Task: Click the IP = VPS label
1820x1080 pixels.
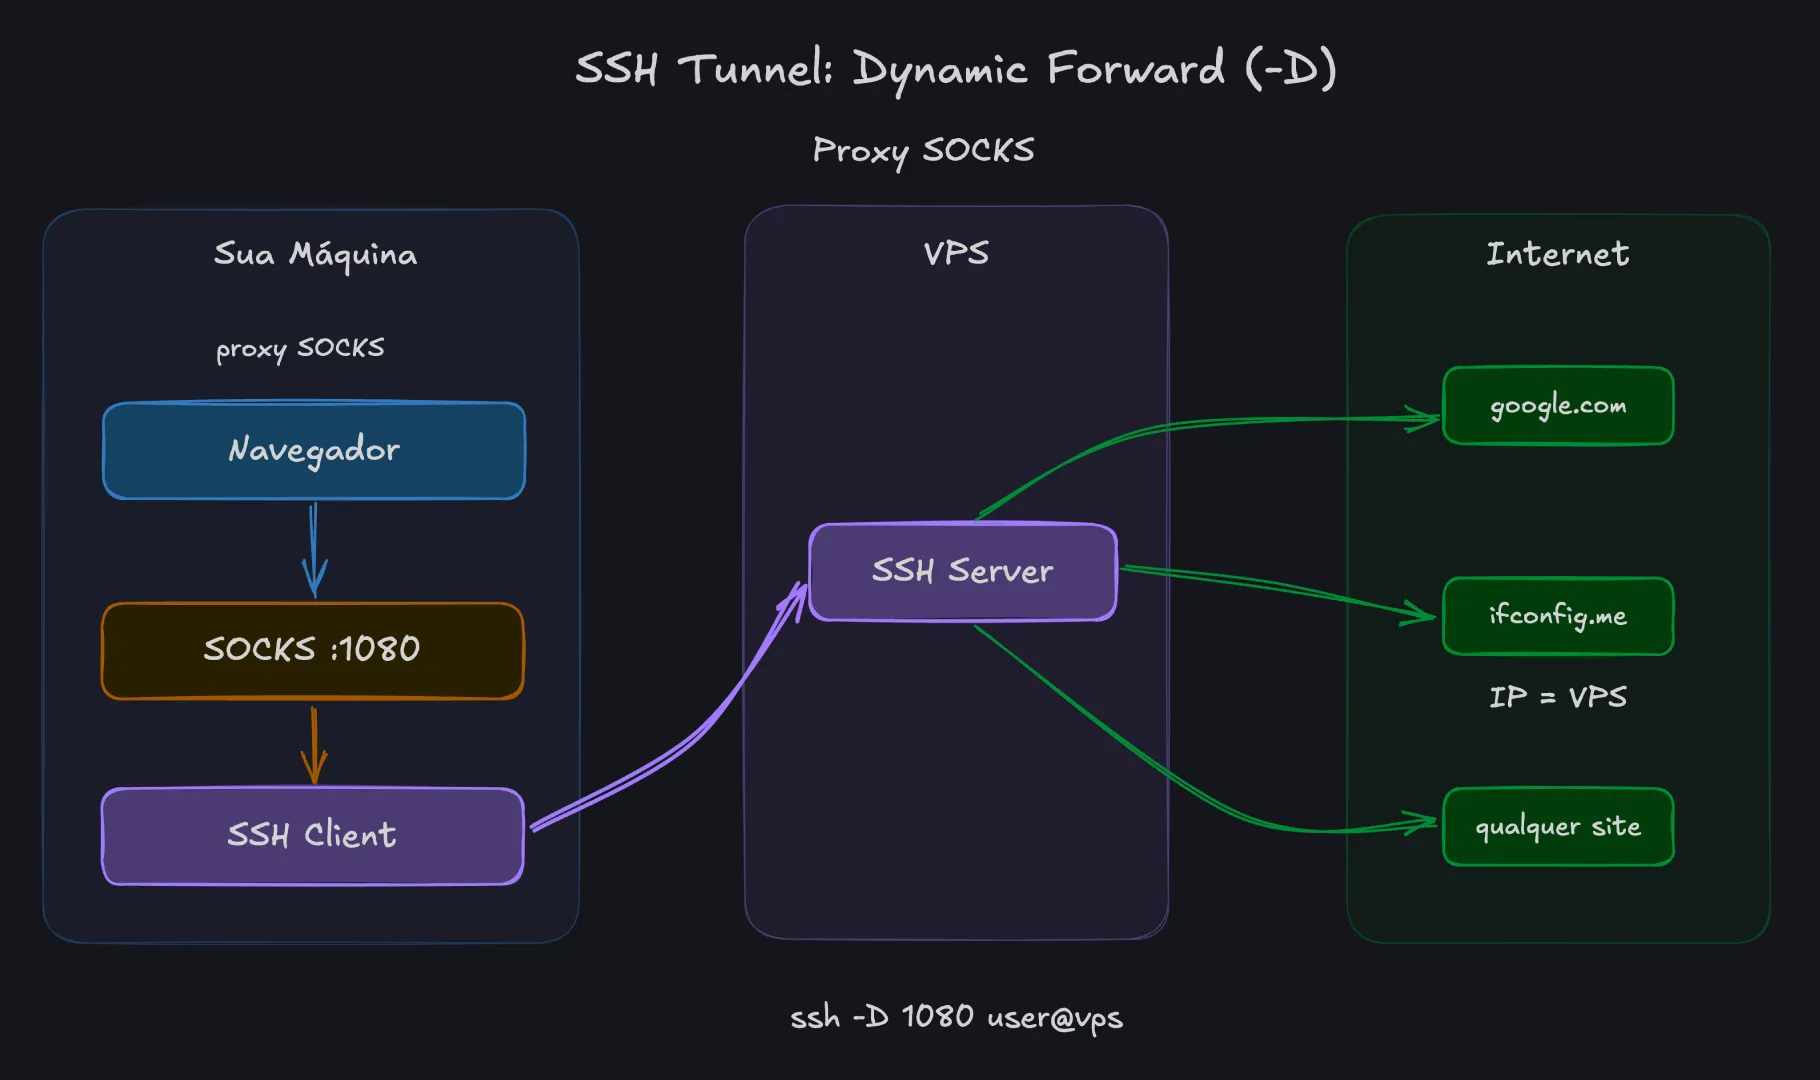Action: point(1557,698)
